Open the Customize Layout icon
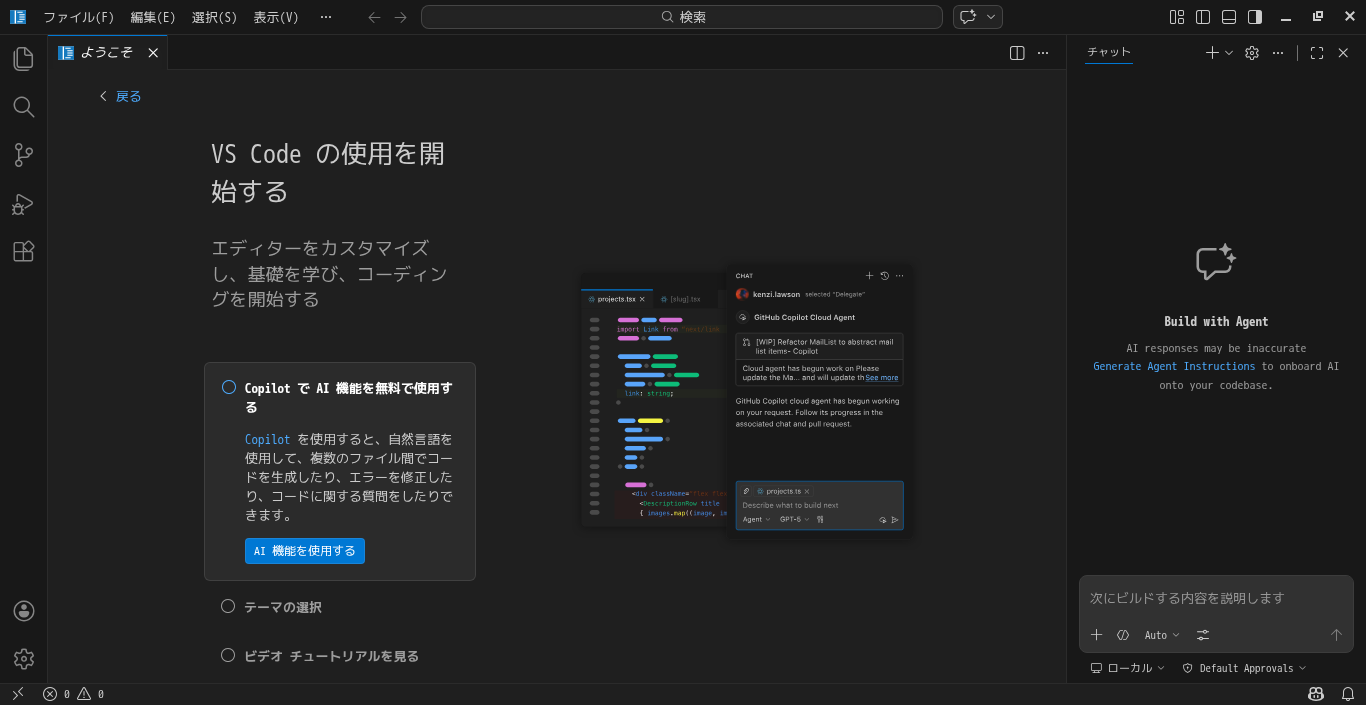Screen dimensions: 1366x705 1177,17
